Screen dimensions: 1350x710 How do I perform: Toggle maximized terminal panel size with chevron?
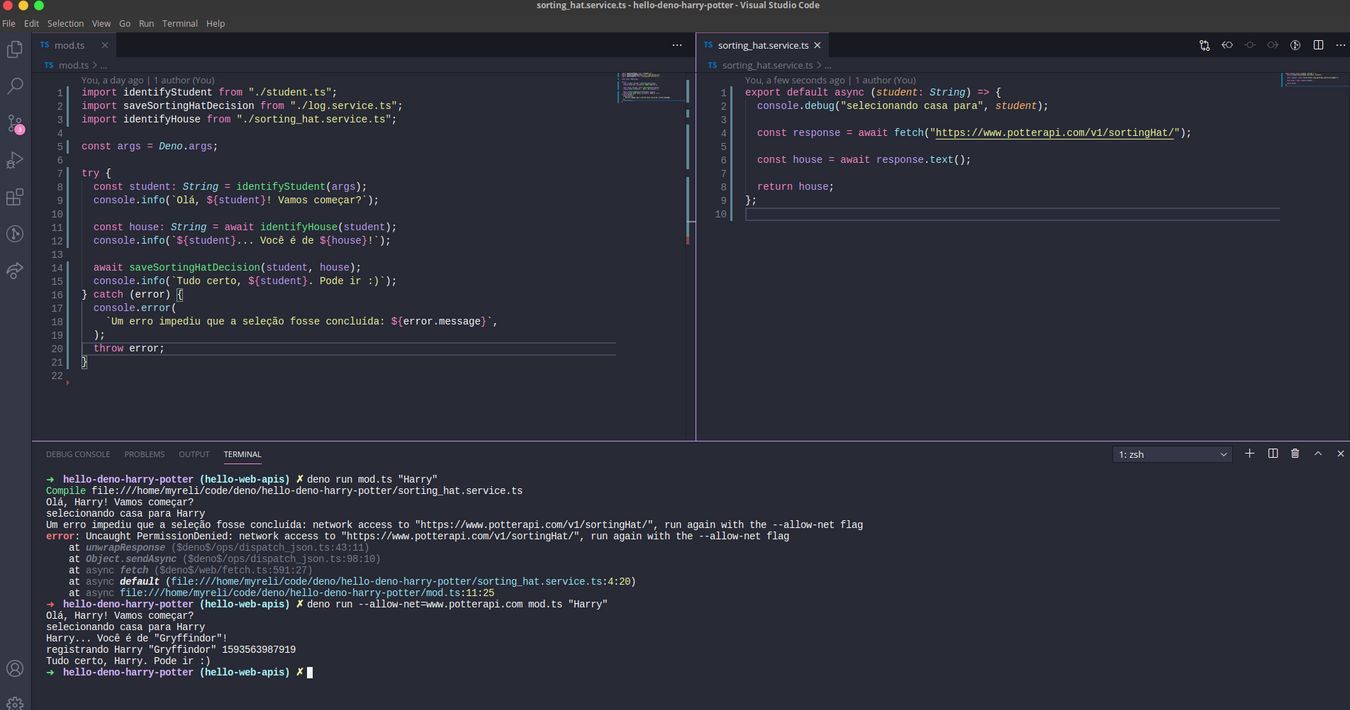(1318, 454)
